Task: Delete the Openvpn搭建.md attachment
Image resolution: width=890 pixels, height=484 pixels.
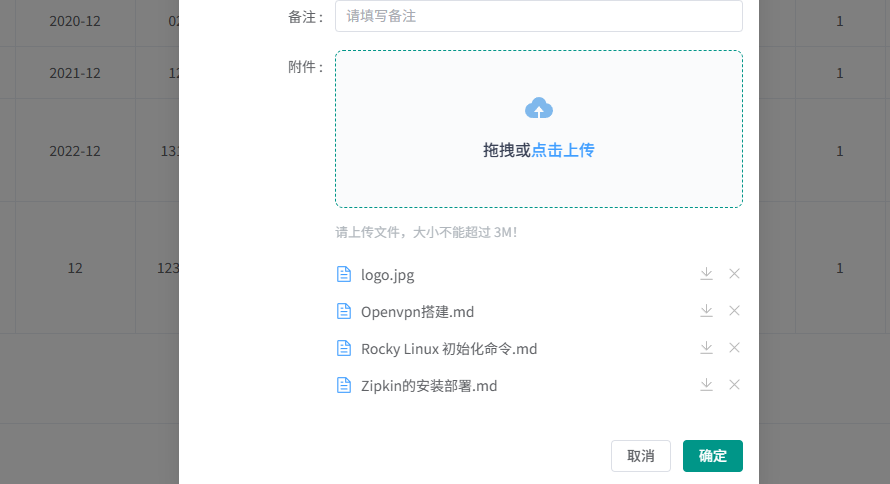Action: tap(734, 311)
